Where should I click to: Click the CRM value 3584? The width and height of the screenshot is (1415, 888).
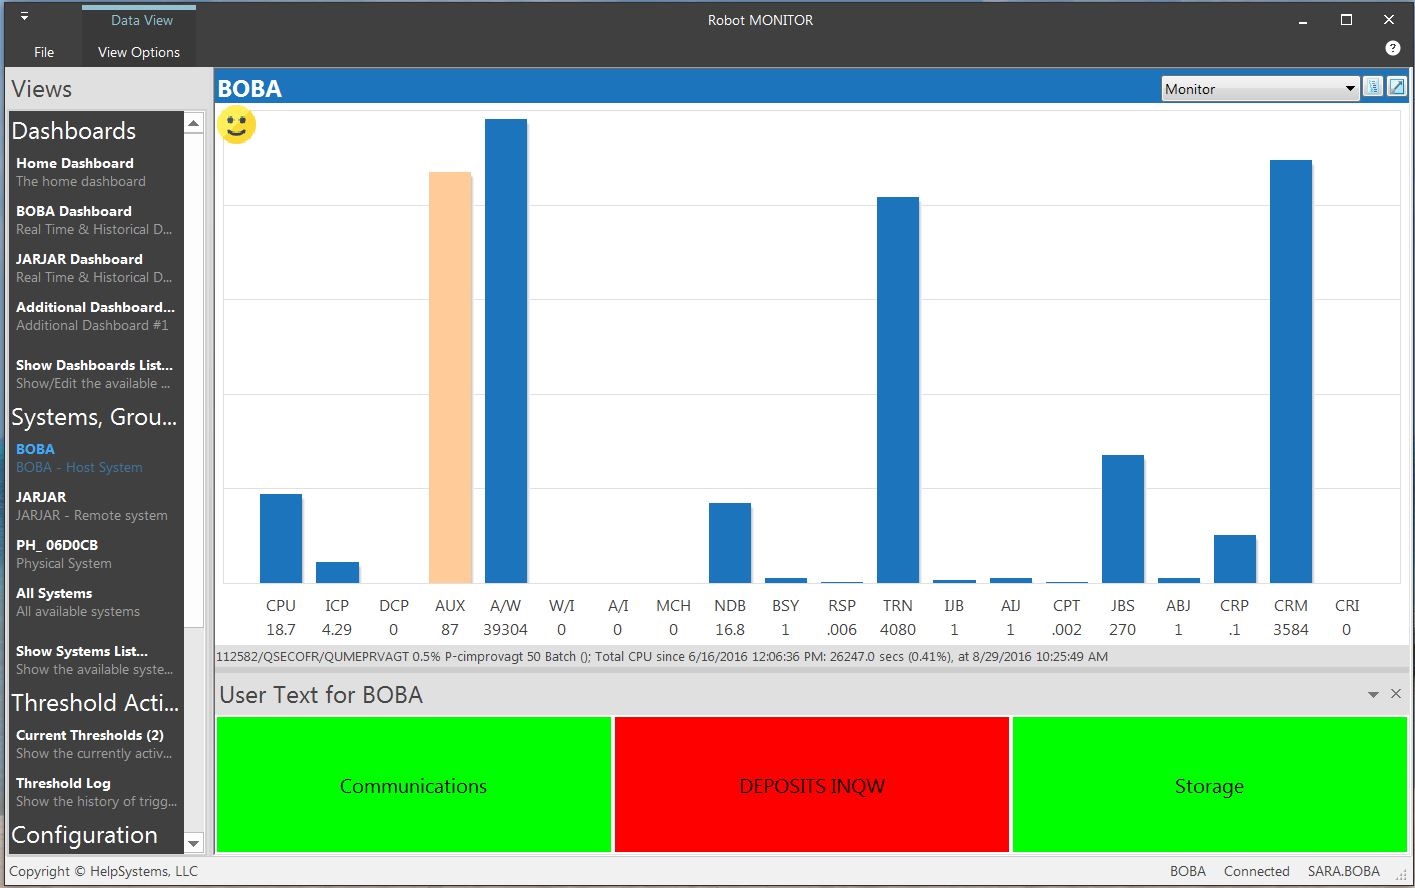click(1291, 629)
